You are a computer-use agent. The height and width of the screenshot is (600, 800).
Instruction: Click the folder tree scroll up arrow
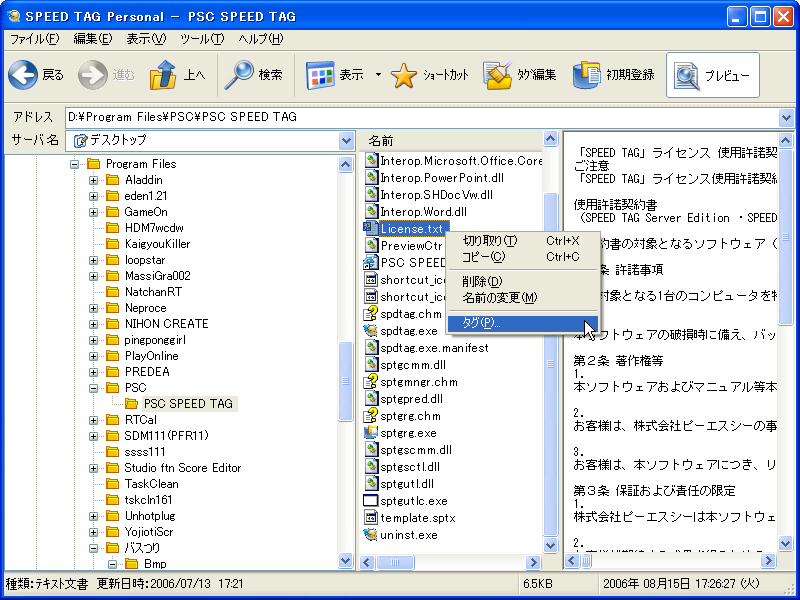tap(346, 164)
